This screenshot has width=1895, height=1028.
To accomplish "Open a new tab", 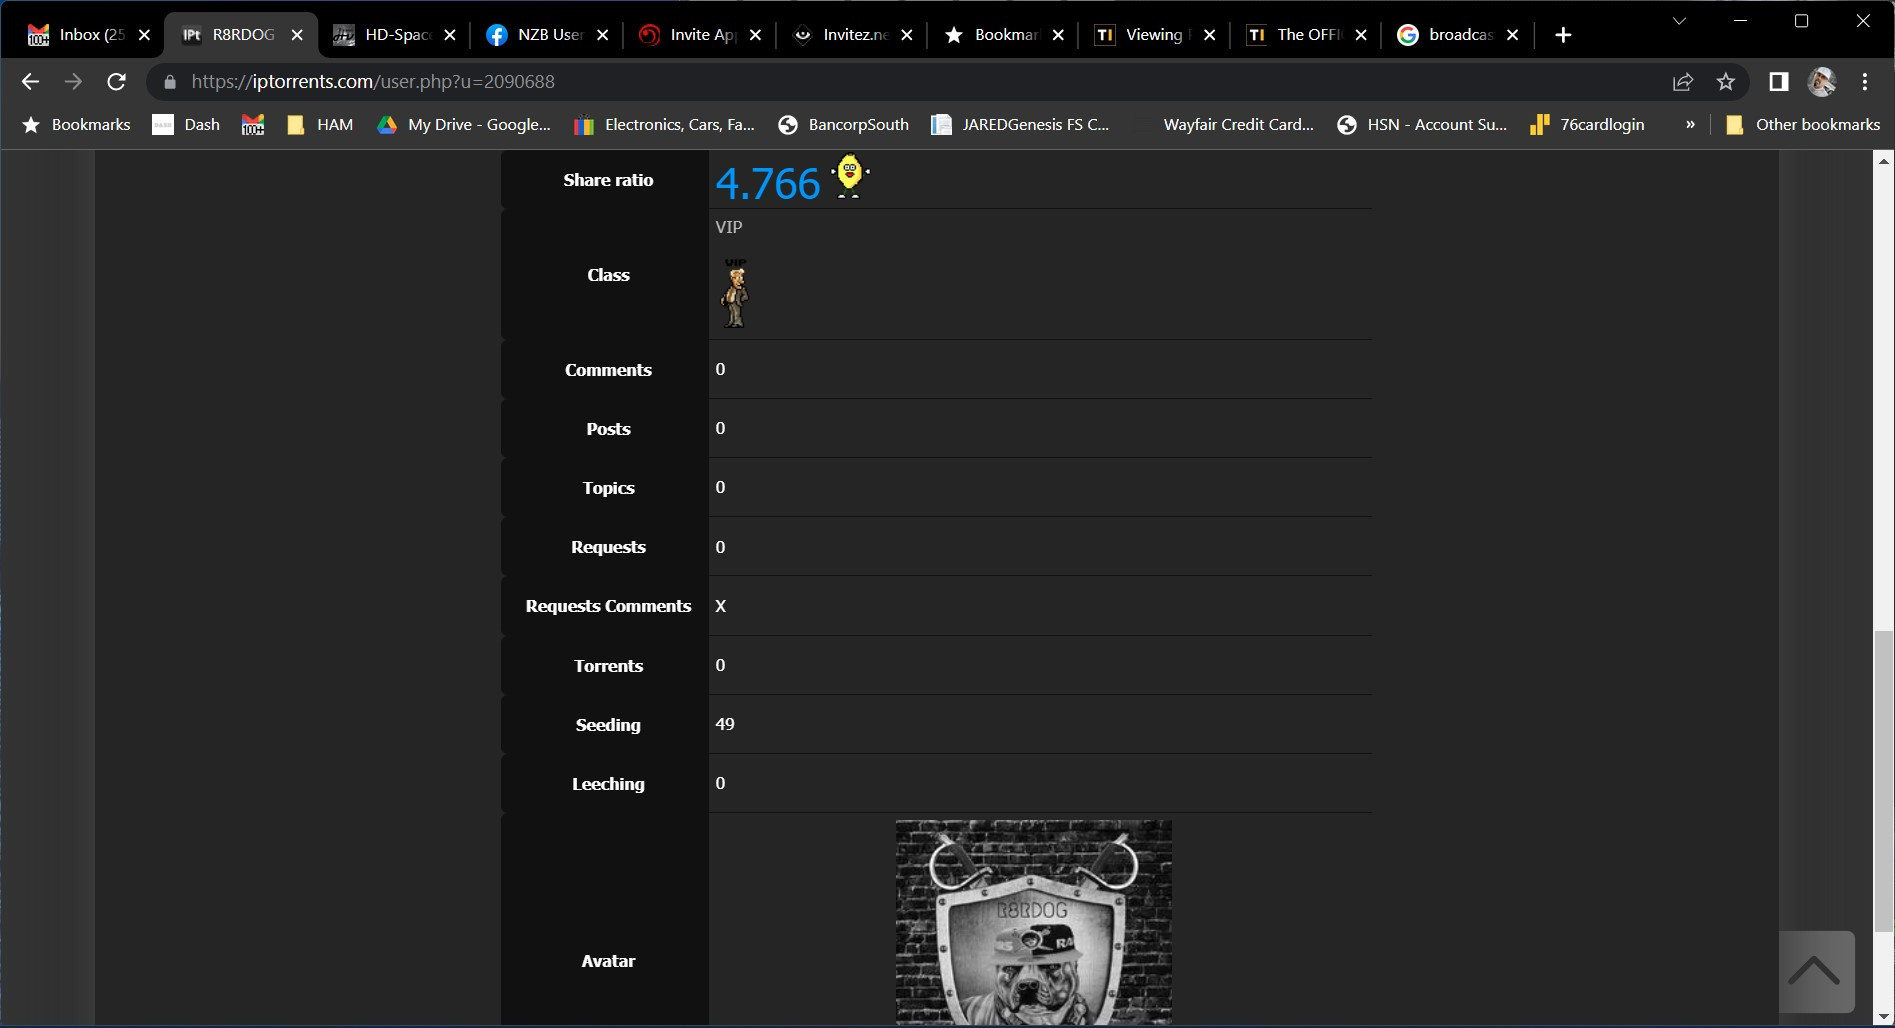I will coord(1563,35).
